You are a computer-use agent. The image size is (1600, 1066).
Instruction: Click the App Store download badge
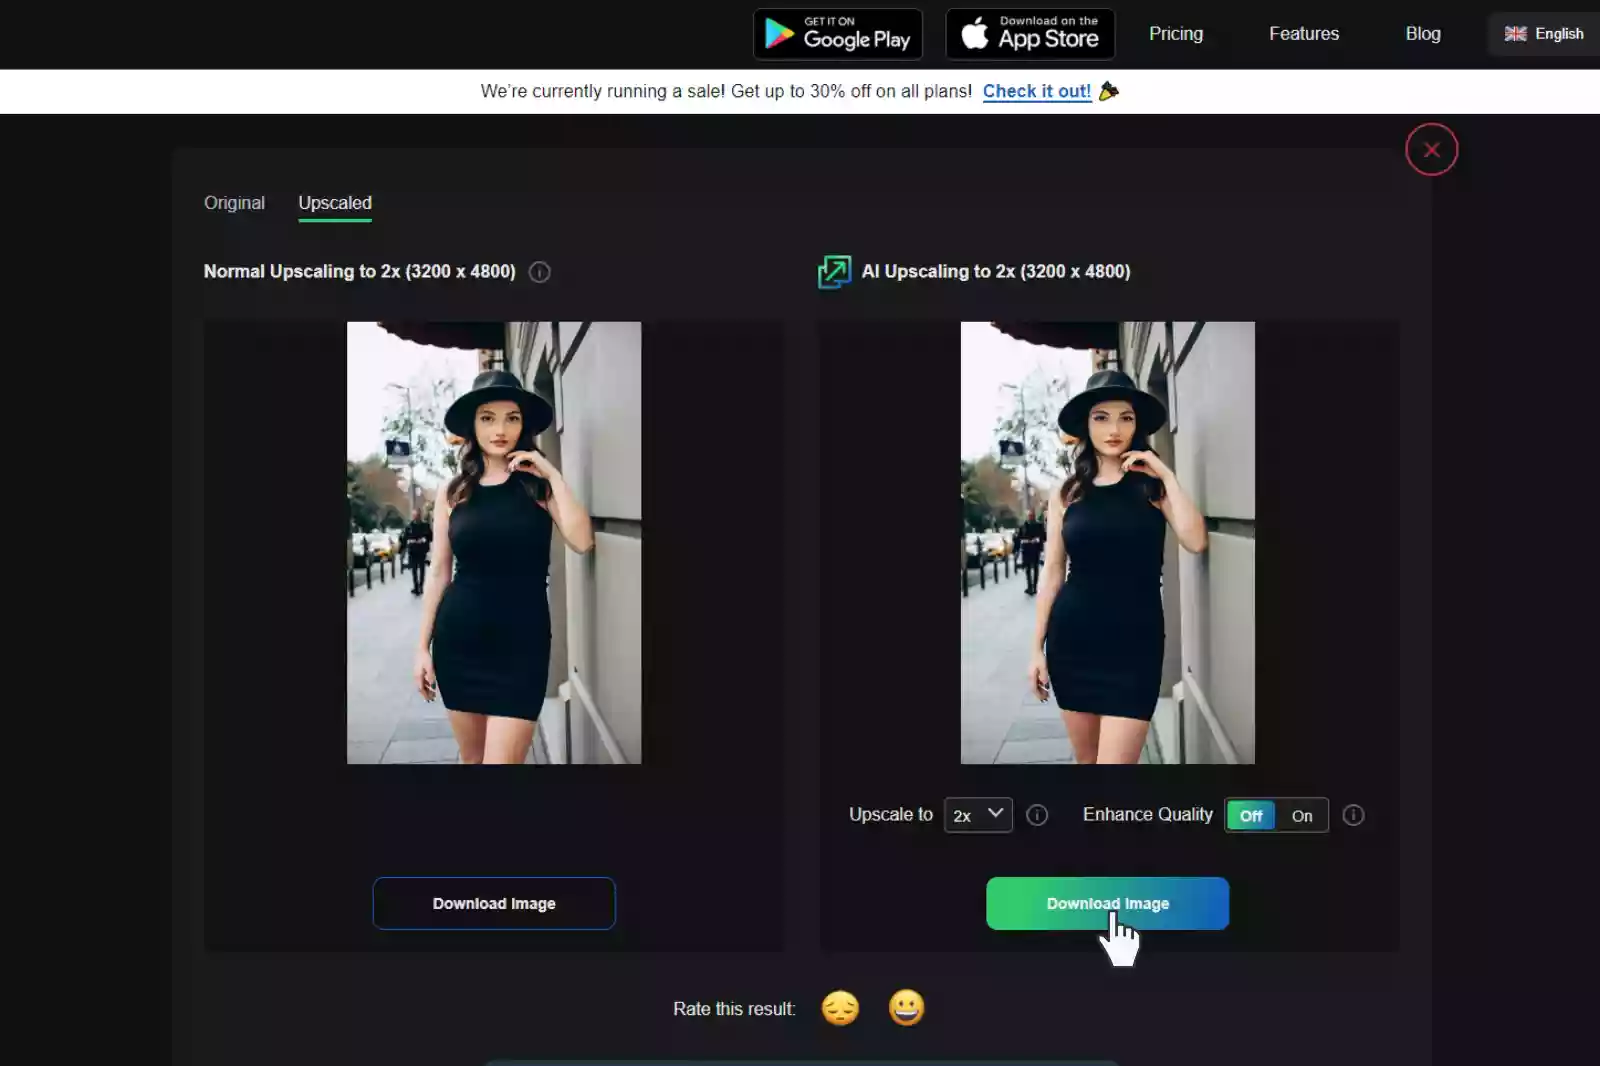click(x=1030, y=34)
